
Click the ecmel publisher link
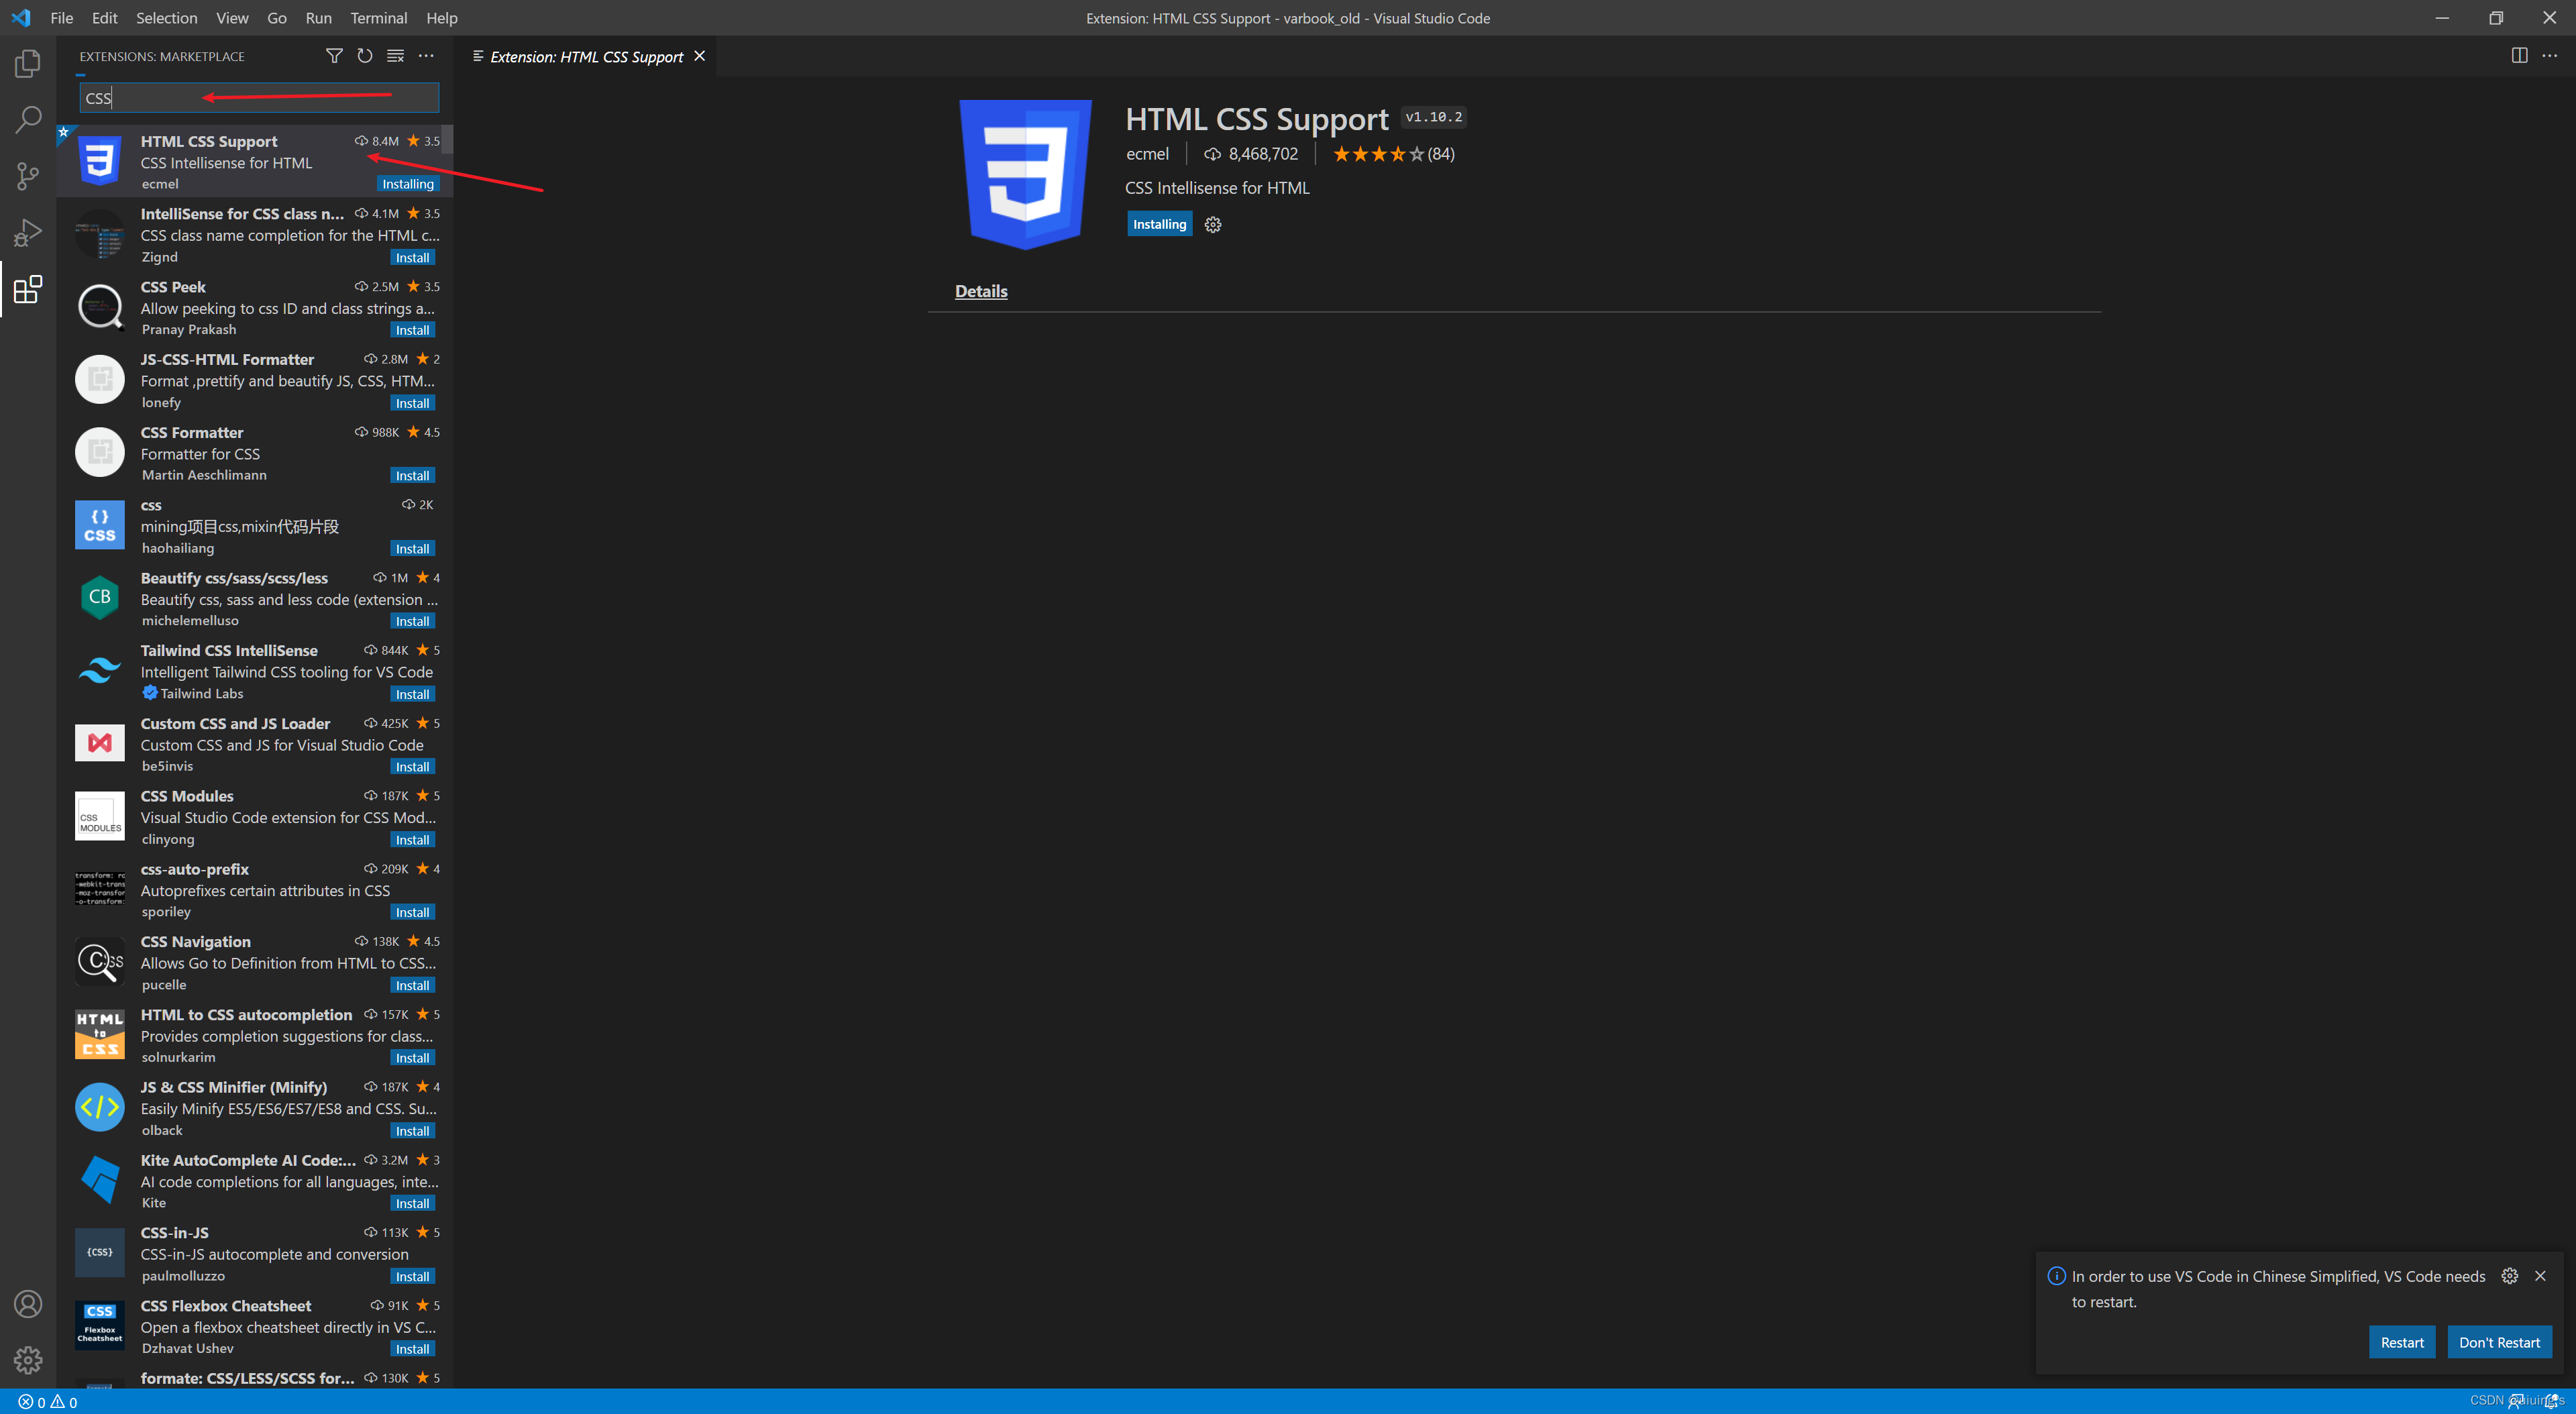pyautogui.click(x=1147, y=154)
